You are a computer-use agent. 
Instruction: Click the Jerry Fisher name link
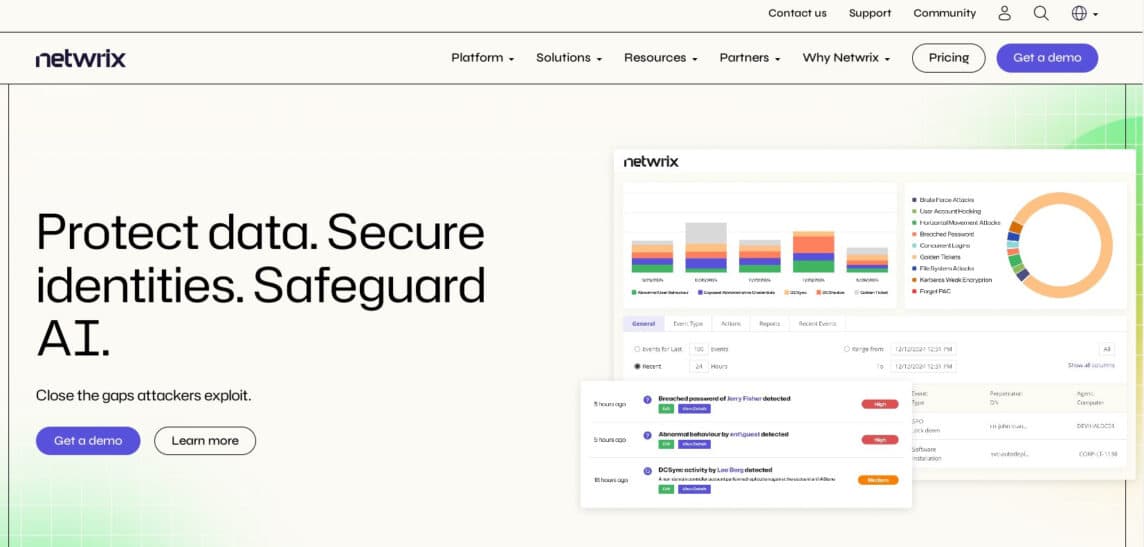coord(744,399)
